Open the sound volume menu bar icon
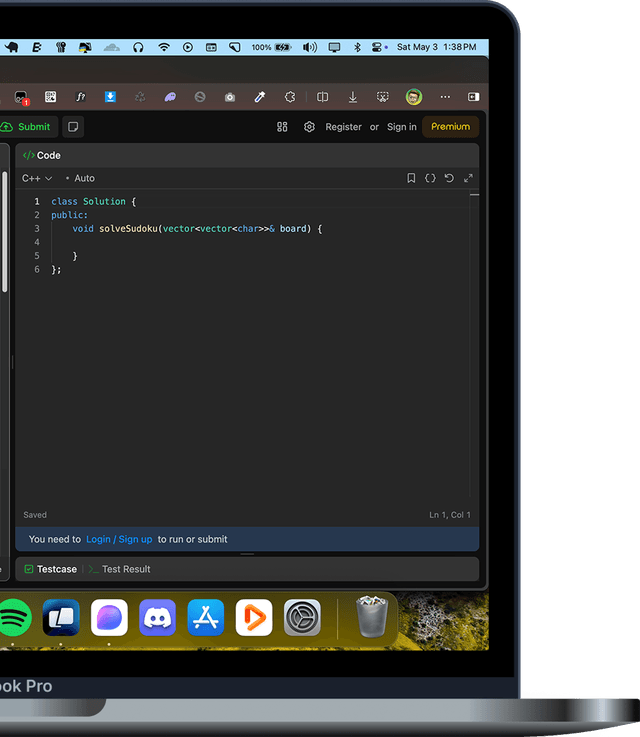This screenshot has height=737, width=640. tap(310, 47)
